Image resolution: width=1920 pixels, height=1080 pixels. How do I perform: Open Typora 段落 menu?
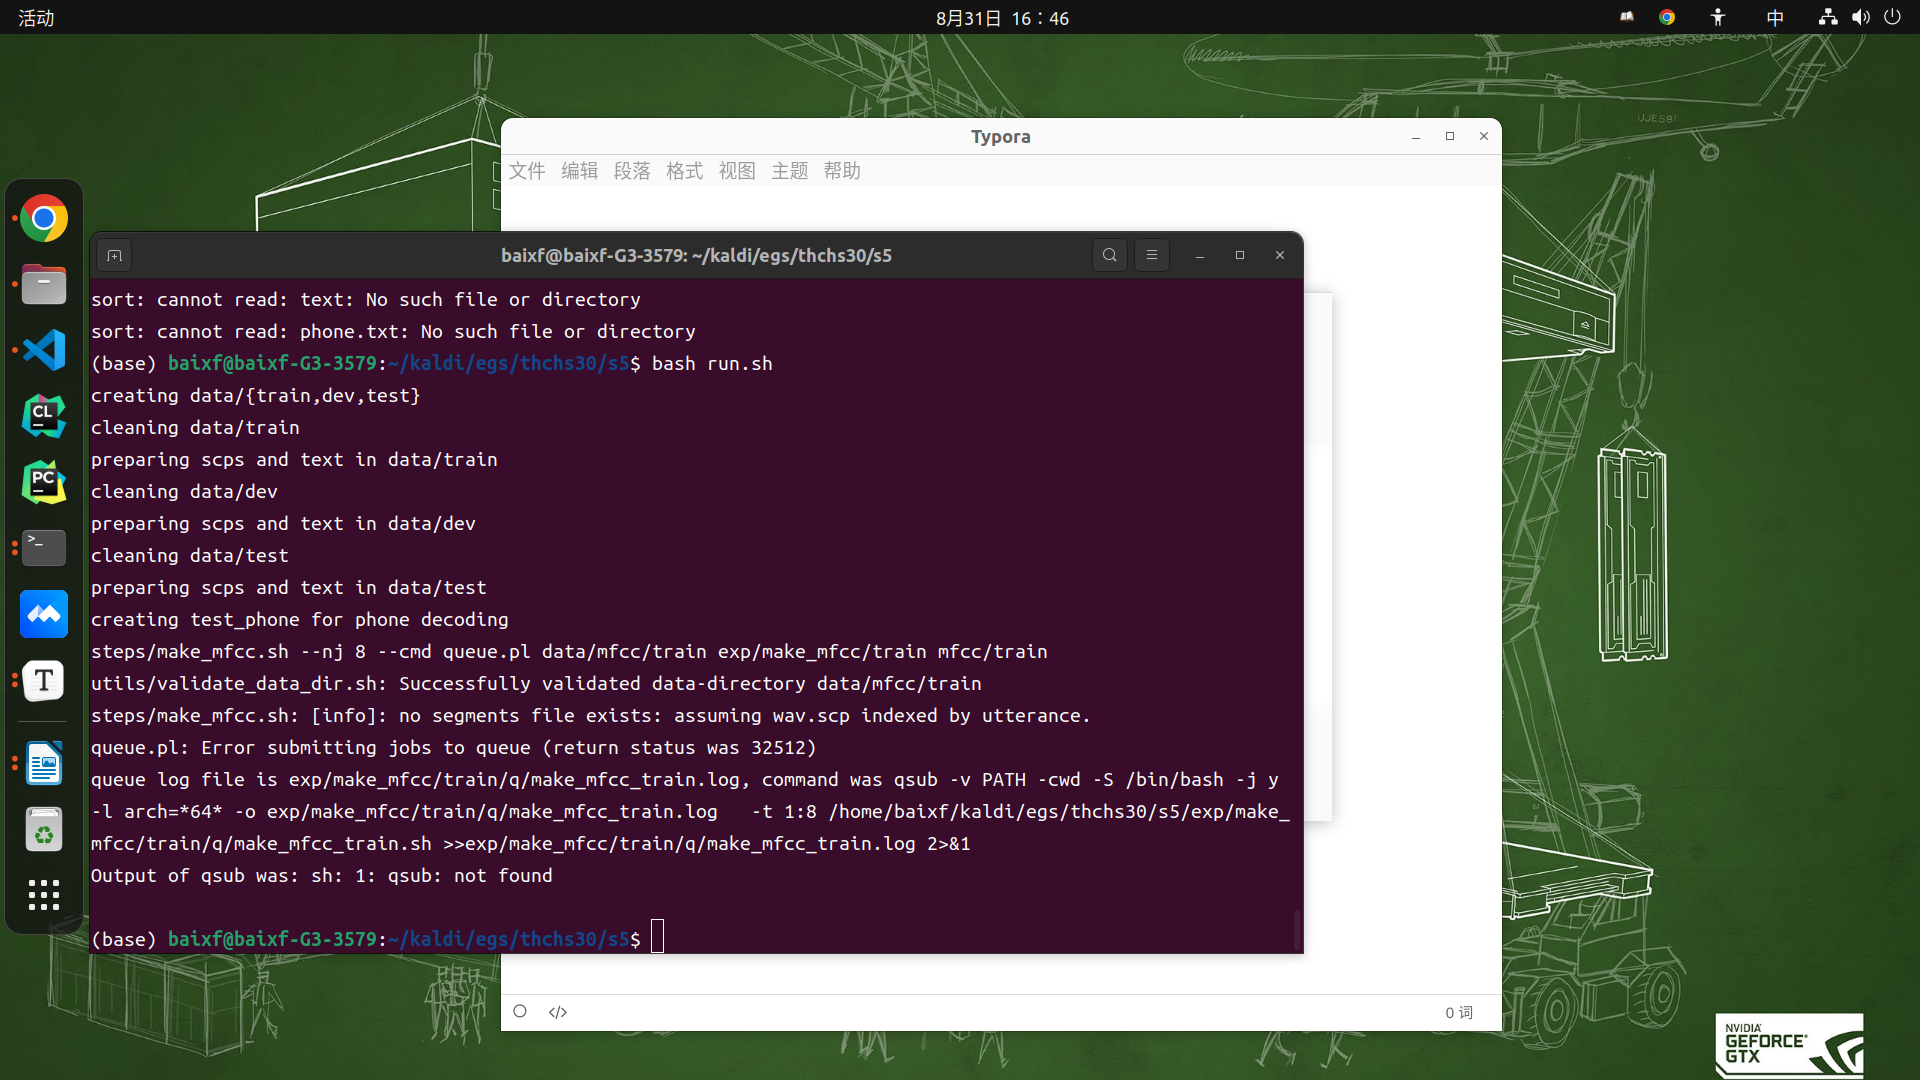point(632,171)
